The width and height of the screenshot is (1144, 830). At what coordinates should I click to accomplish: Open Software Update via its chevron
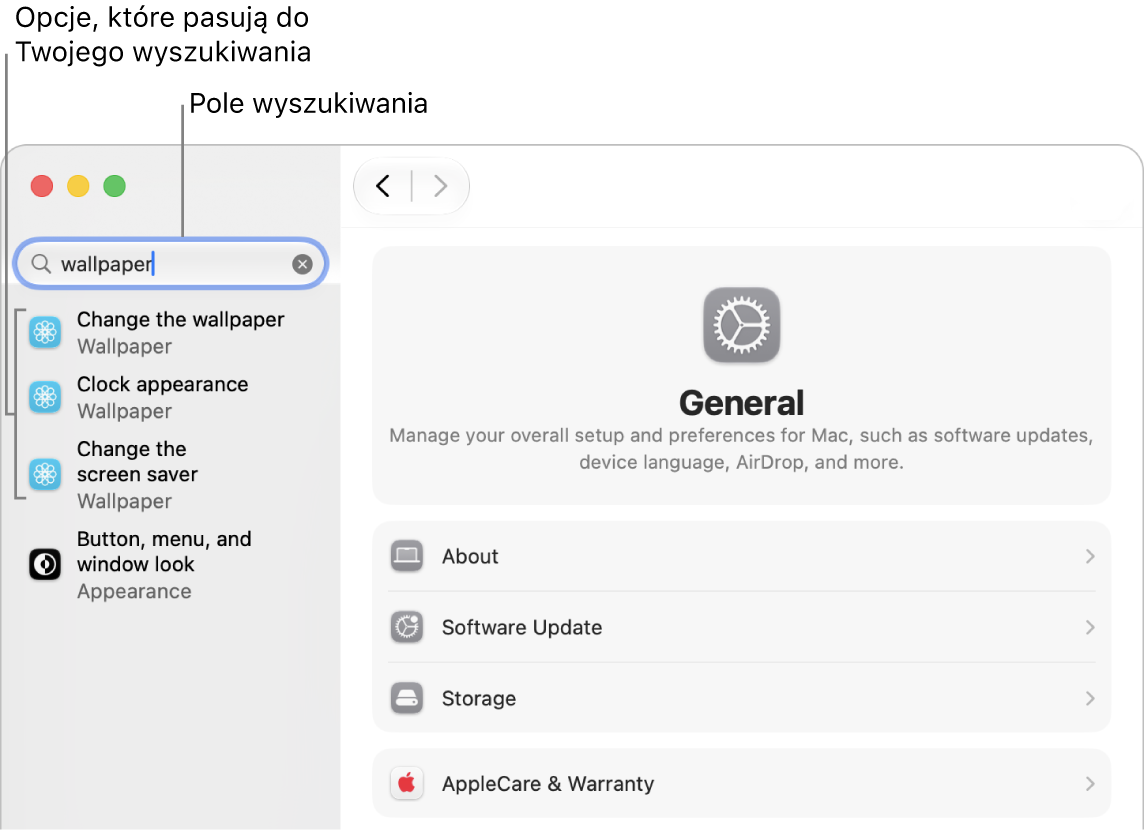click(x=1089, y=627)
